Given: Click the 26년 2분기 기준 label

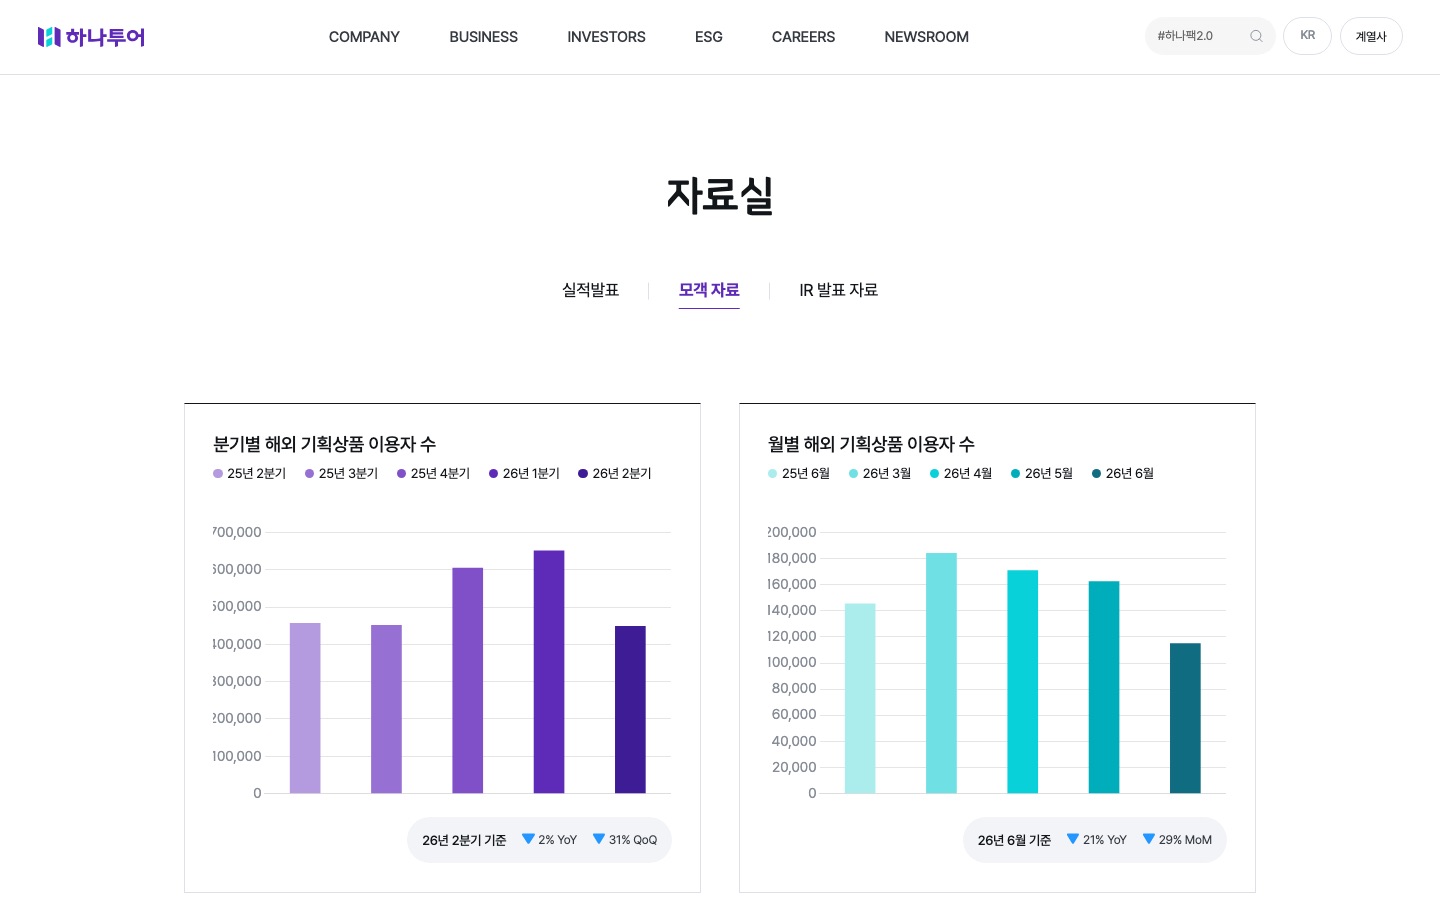Looking at the screenshot, I should click(x=464, y=840).
